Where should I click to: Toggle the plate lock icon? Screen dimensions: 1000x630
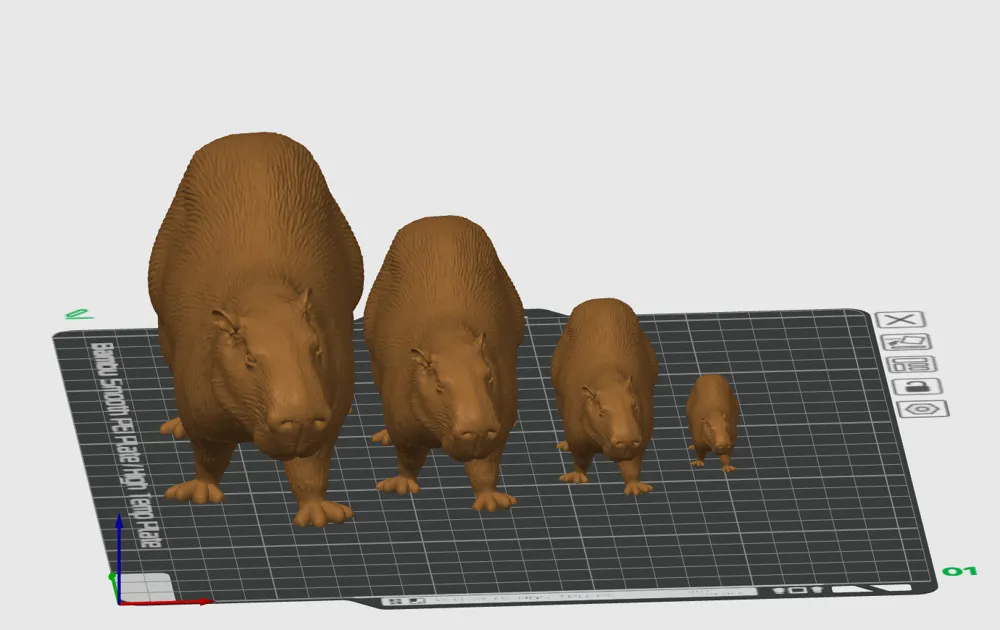(x=917, y=386)
